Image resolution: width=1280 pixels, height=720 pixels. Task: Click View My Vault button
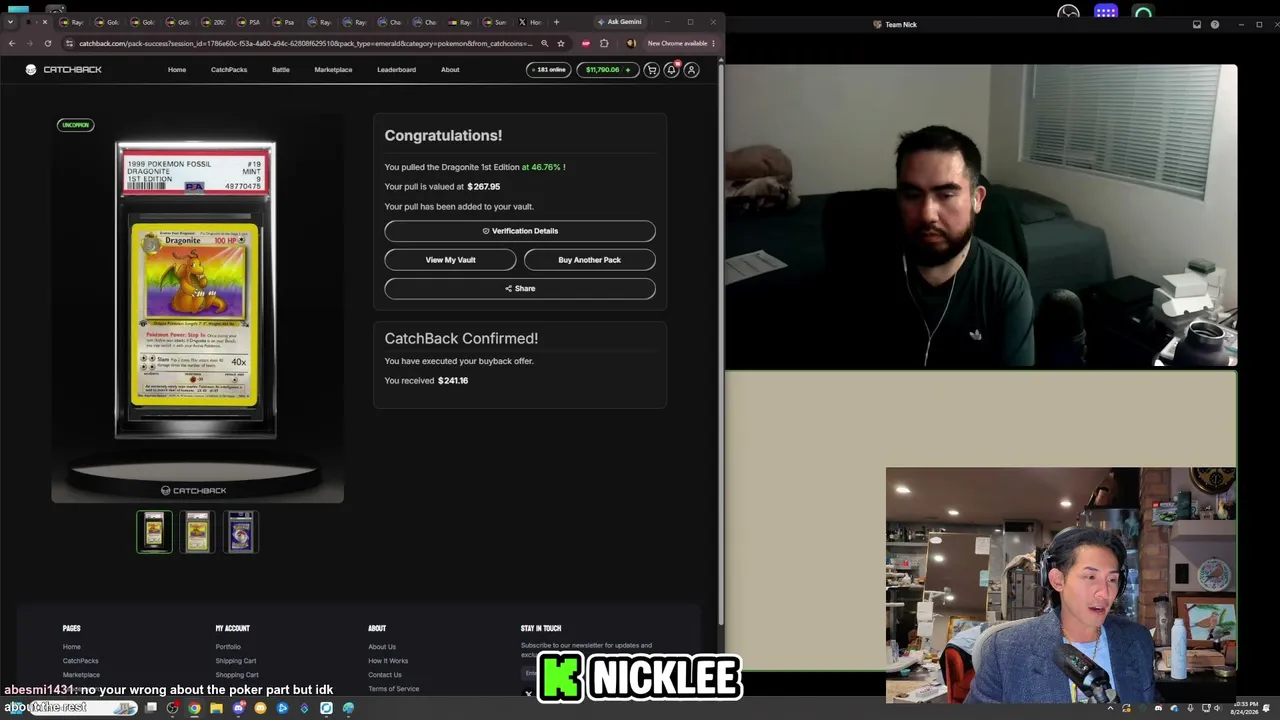(x=450, y=260)
